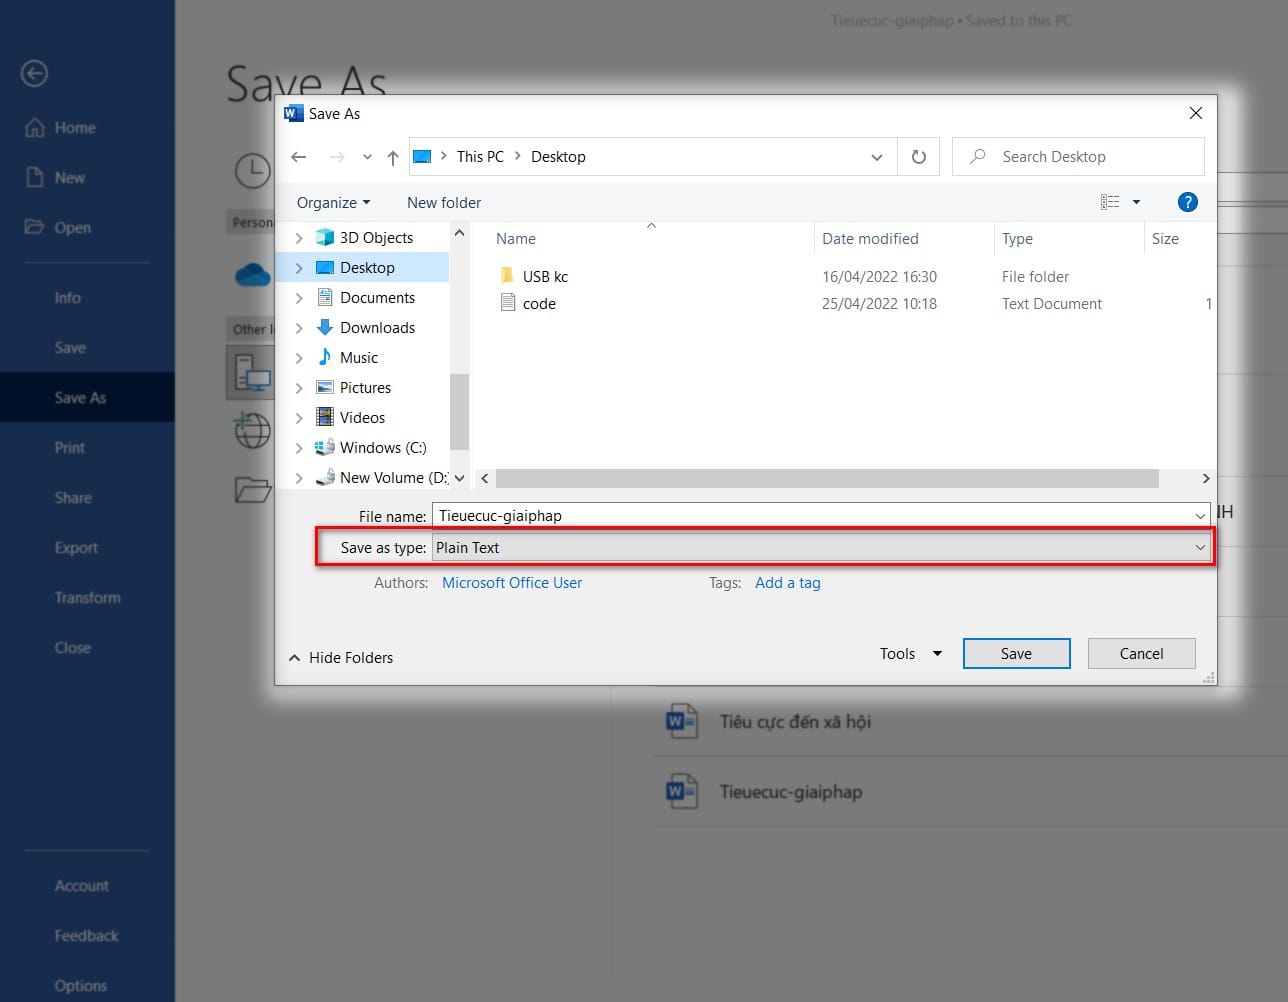Click the Up one level arrow

coord(393,157)
